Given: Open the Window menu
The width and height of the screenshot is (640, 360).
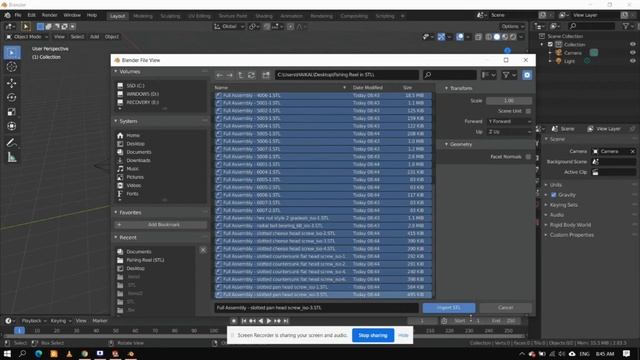Looking at the screenshot, I should click(72, 16).
